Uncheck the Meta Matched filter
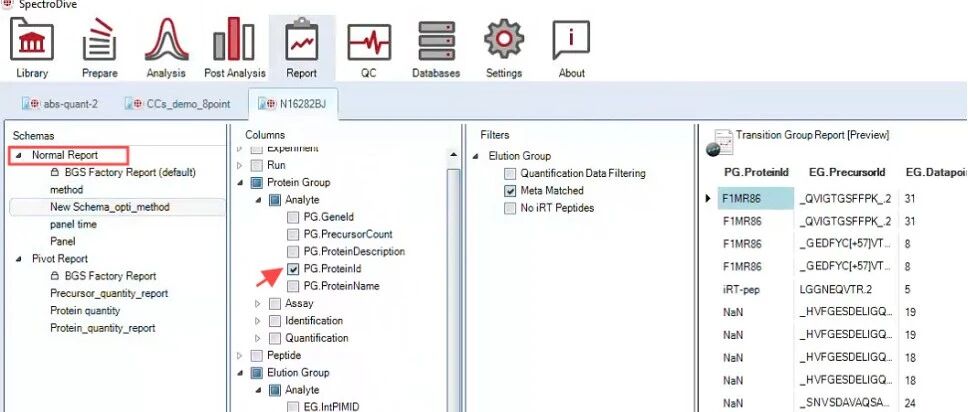The image size is (968, 412). [510, 191]
